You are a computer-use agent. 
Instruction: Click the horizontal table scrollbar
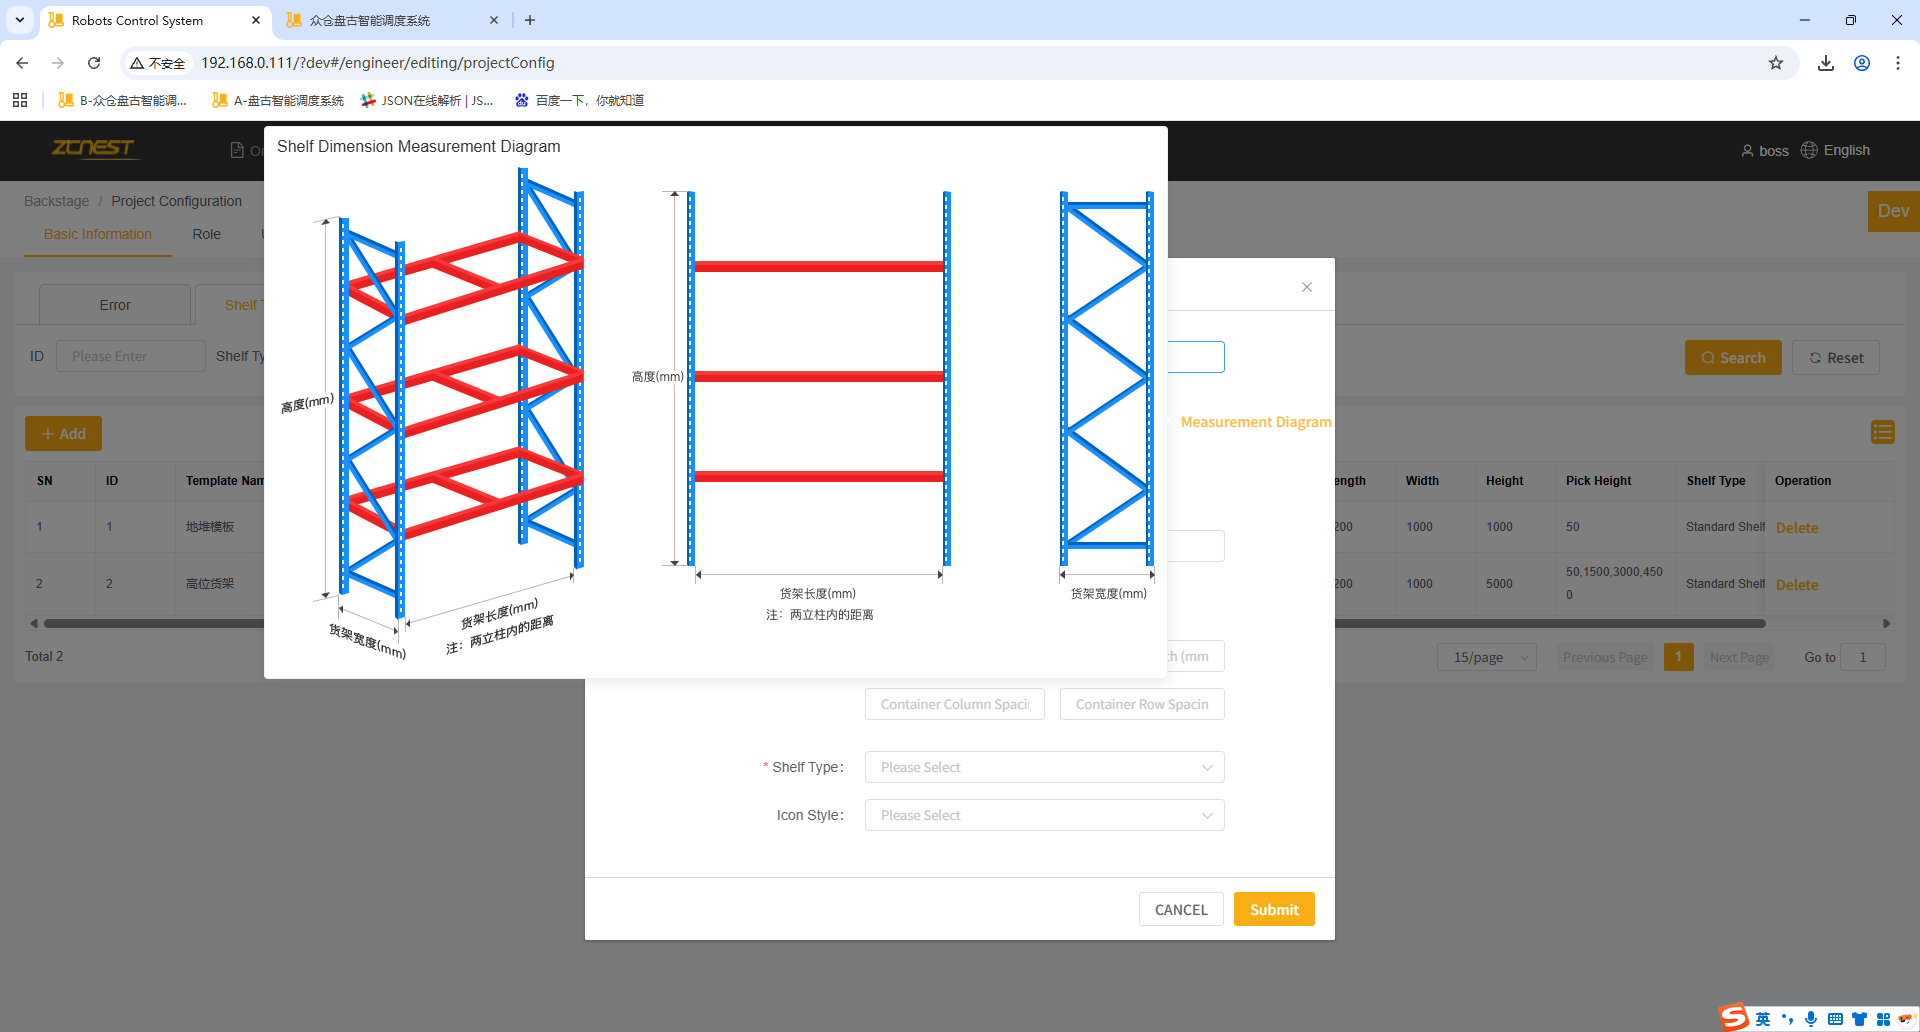(x=1550, y=623)
